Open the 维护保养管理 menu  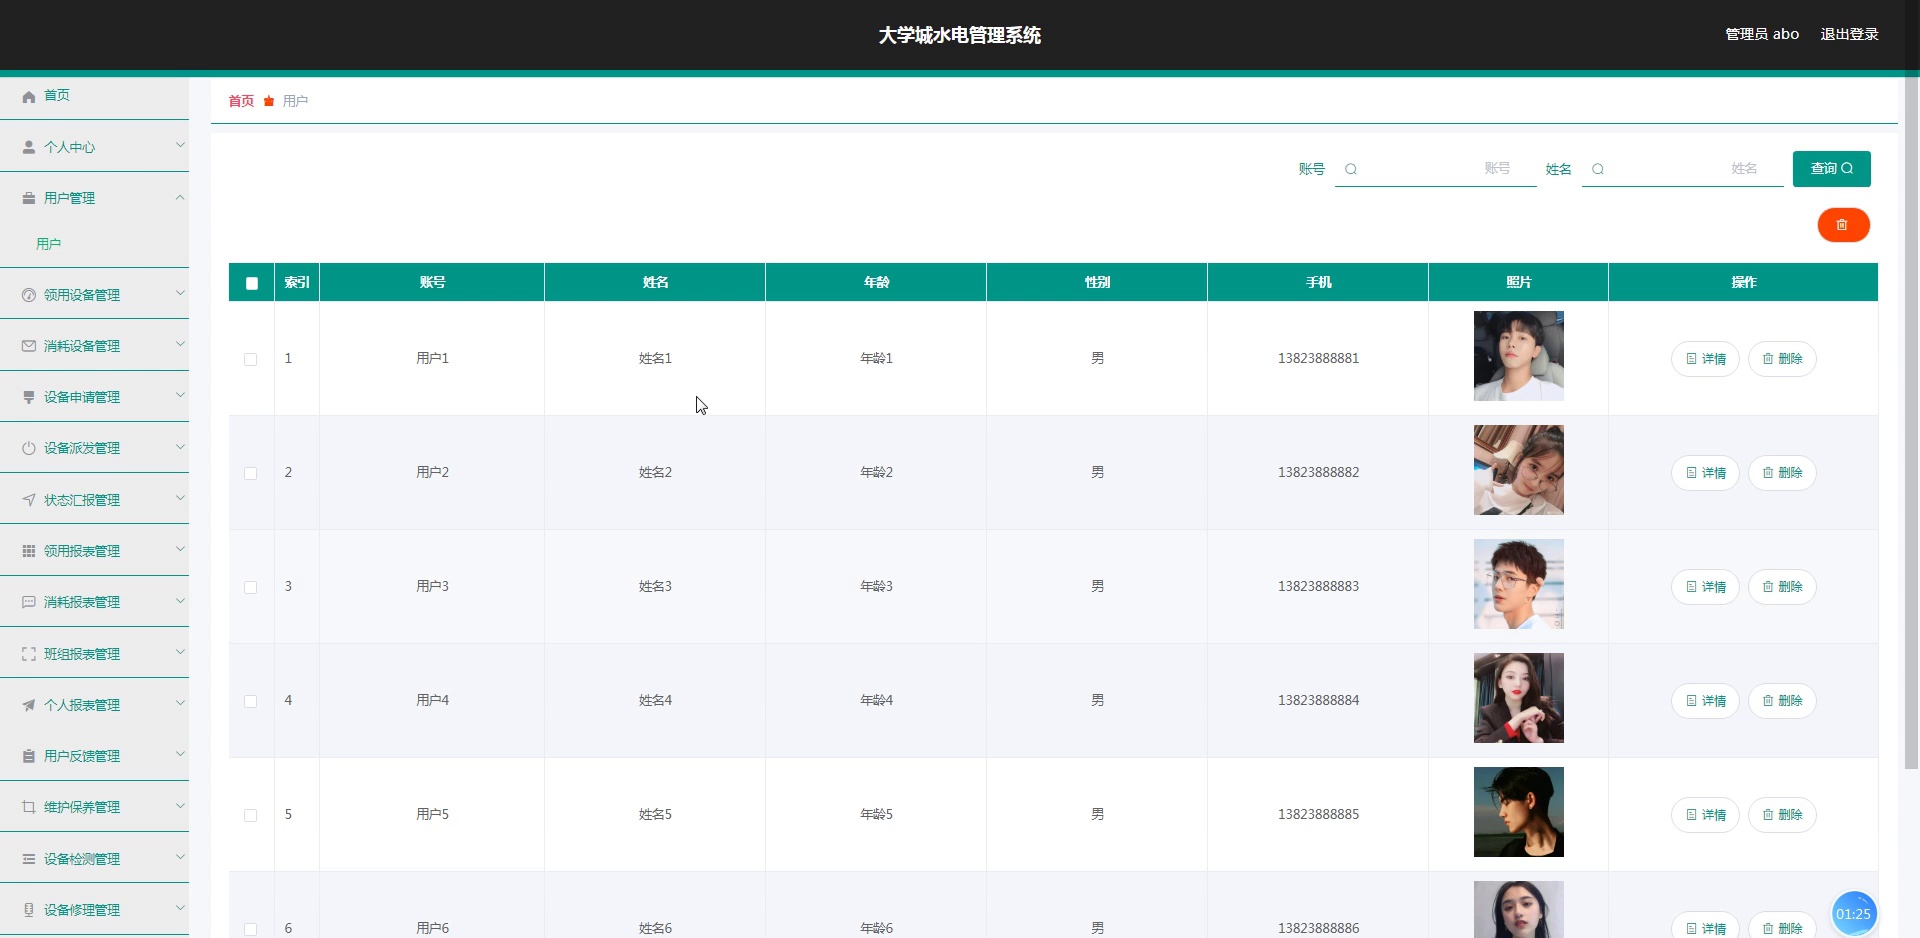[94, 807]
